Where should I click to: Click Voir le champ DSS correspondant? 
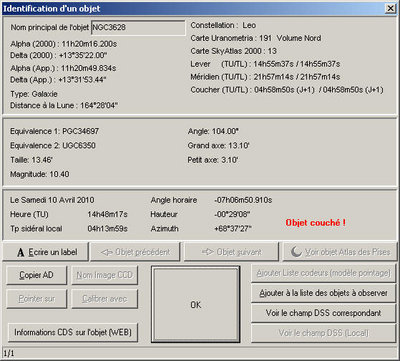pos(323,313)
